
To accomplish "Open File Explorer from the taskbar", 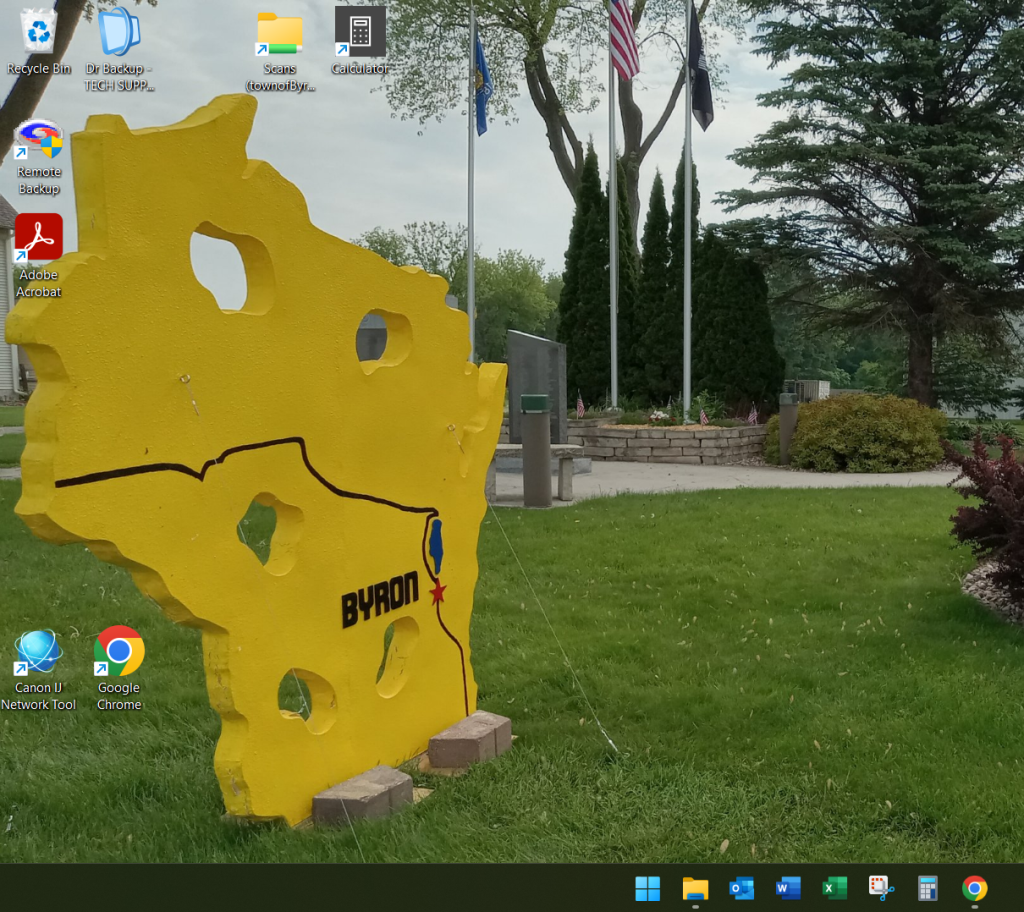I will pyautogui.click(x=695, y=888).
